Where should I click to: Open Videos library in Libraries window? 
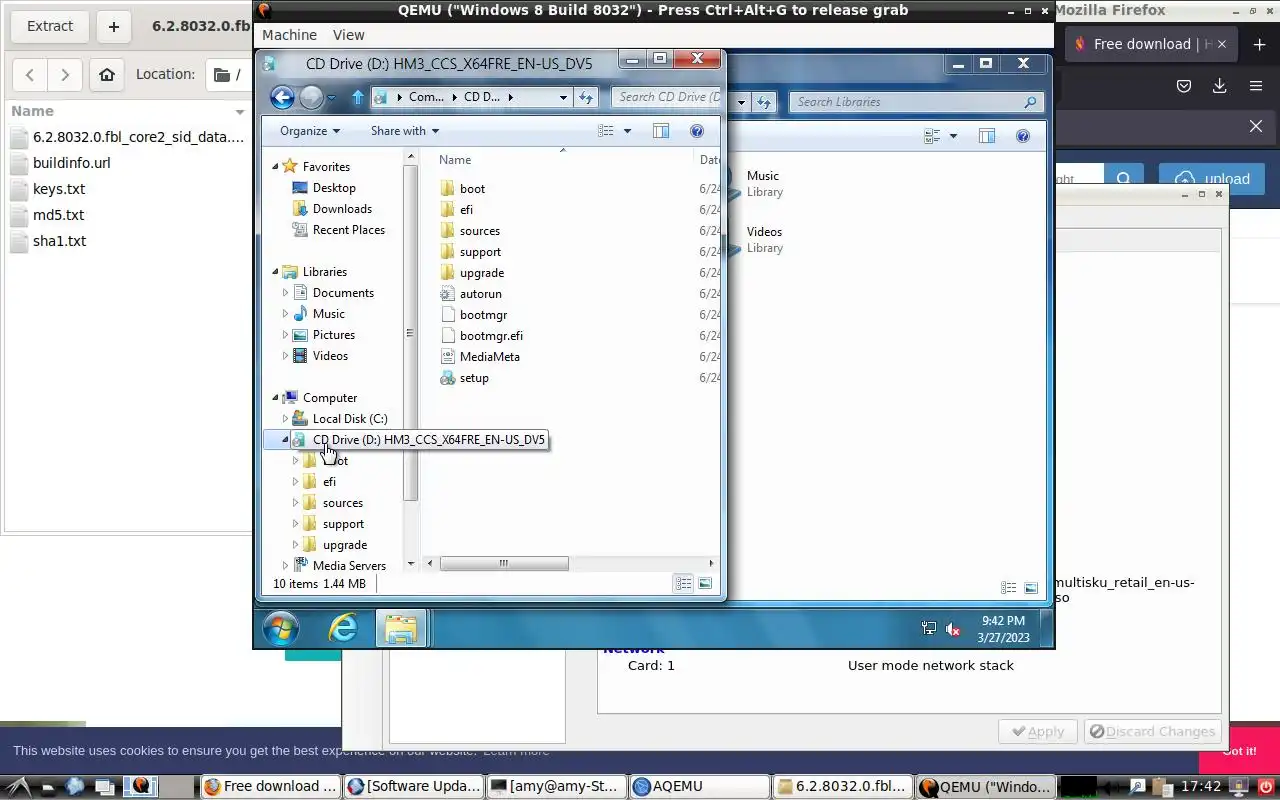click(764, 240)
